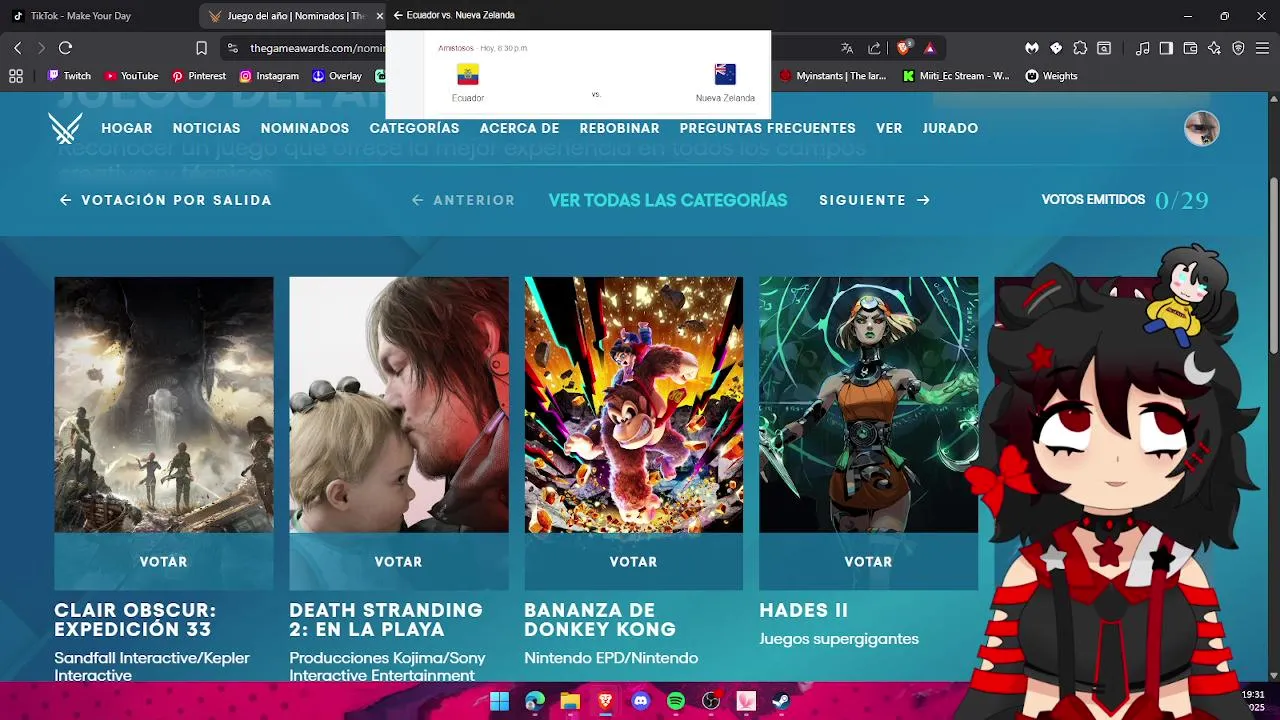Open Microsoft Edge from the taskbar
Screen dimensions: 1280x720
tap(535, 701)
